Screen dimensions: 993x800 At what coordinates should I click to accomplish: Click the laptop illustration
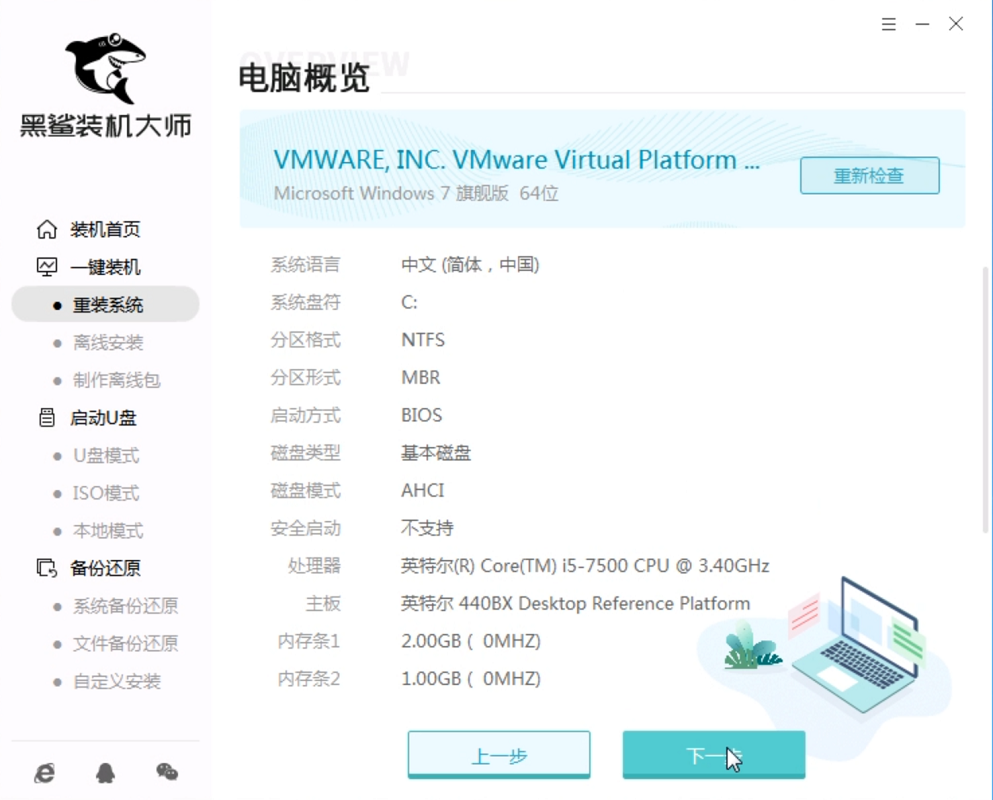(855, 646)
